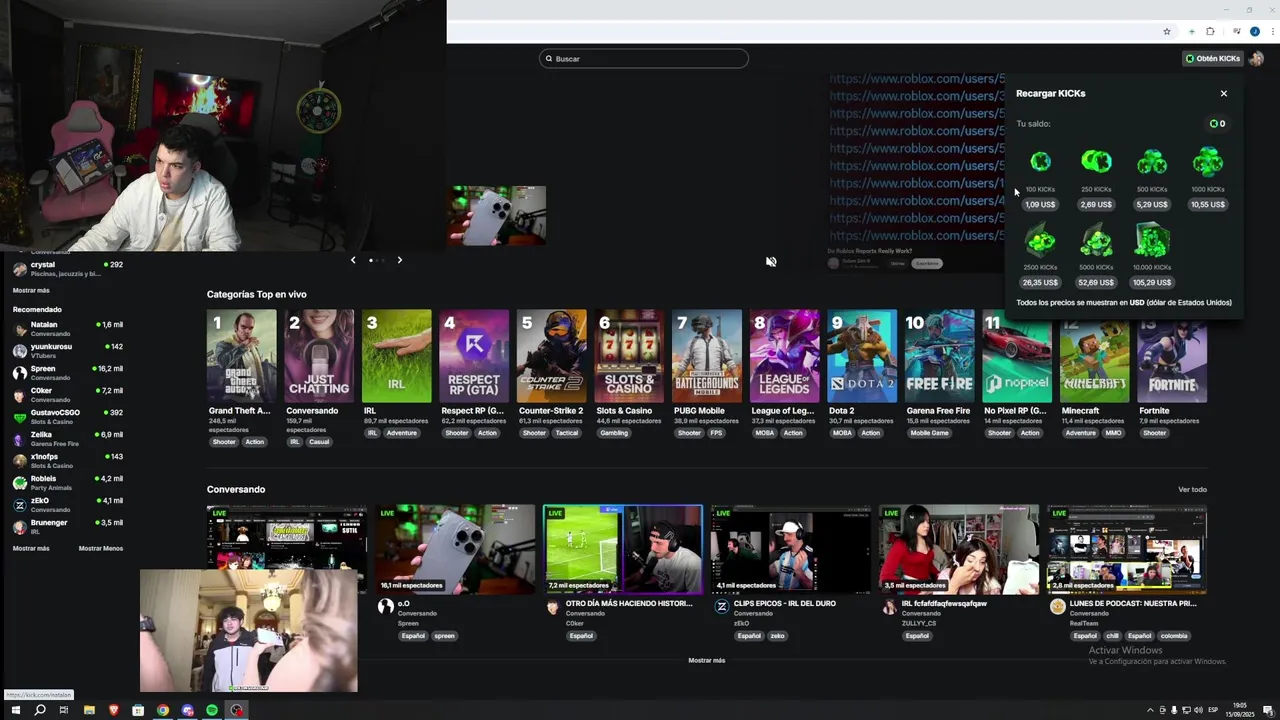Image resolution: width=1280 pixels, height=720 pixels.
Task: Open Slots & Casino category card
Action: (629, 356)
